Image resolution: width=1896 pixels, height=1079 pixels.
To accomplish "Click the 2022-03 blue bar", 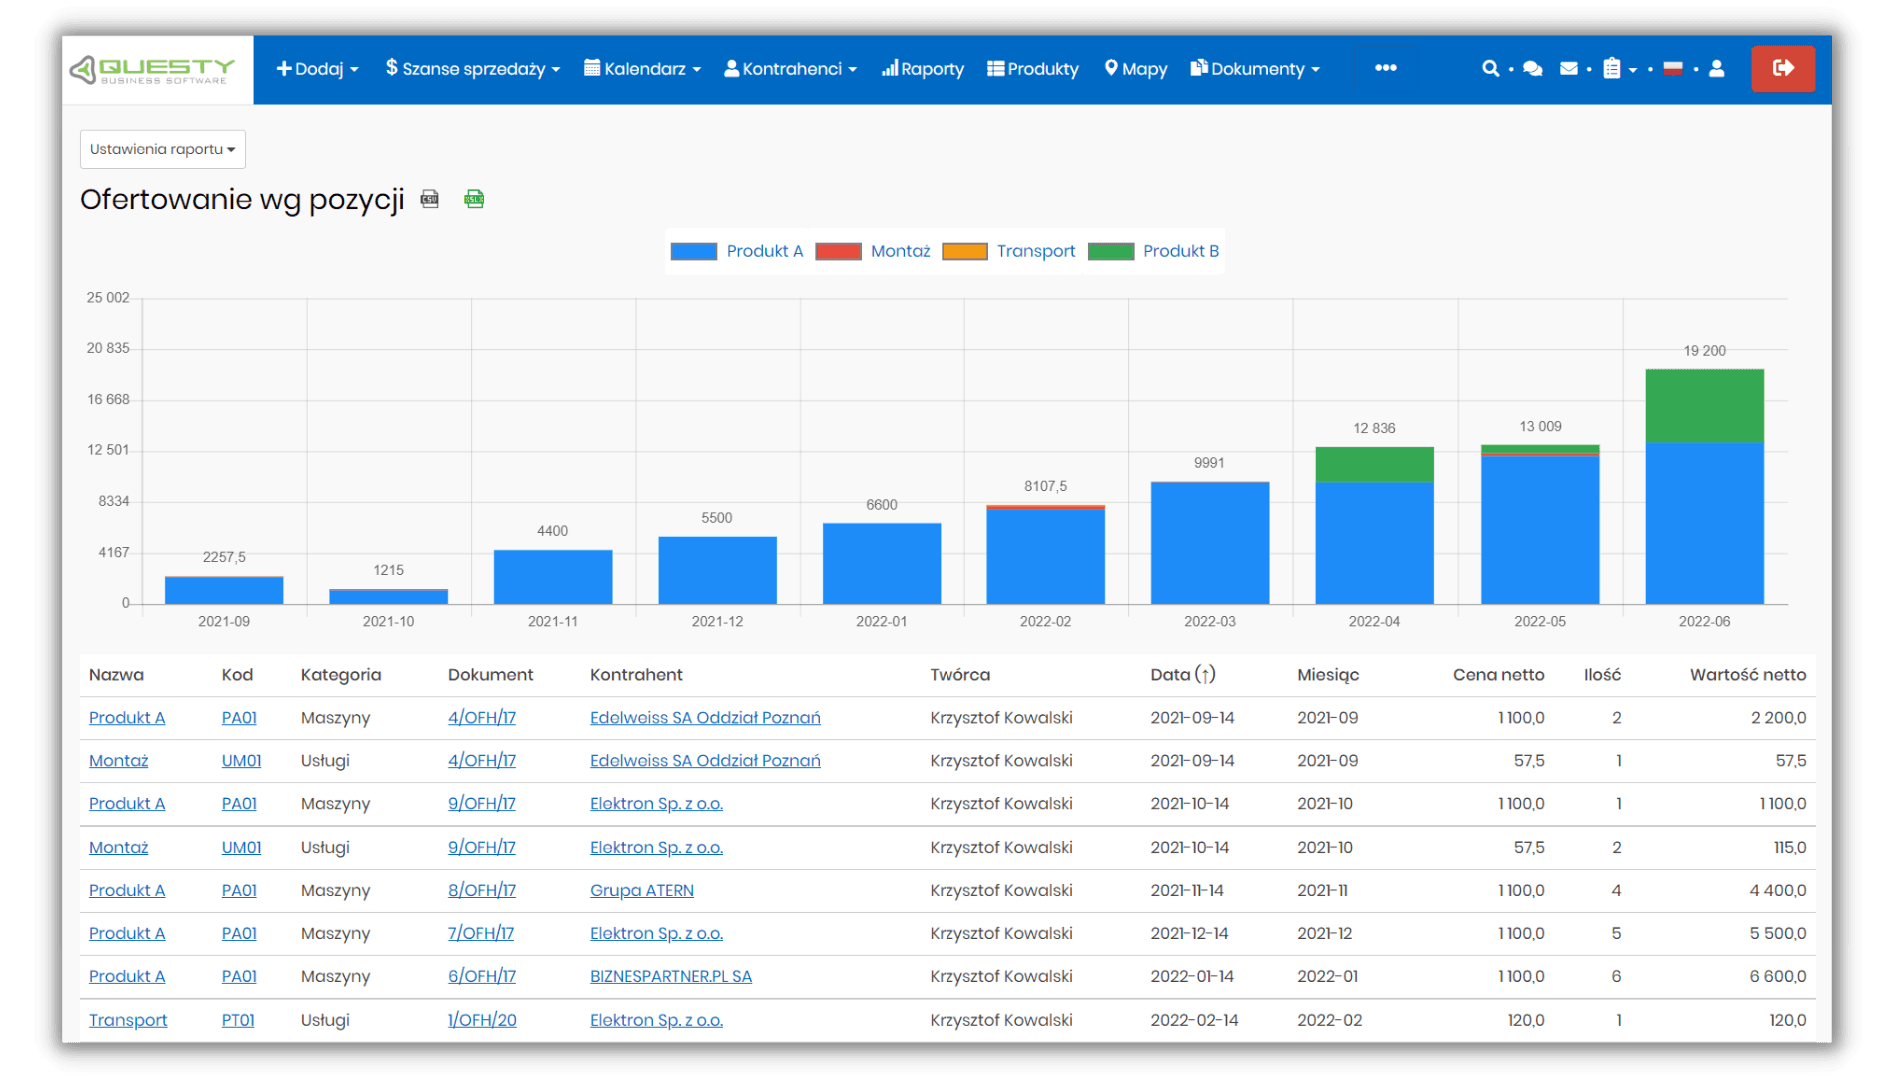I will [1210, 543].
